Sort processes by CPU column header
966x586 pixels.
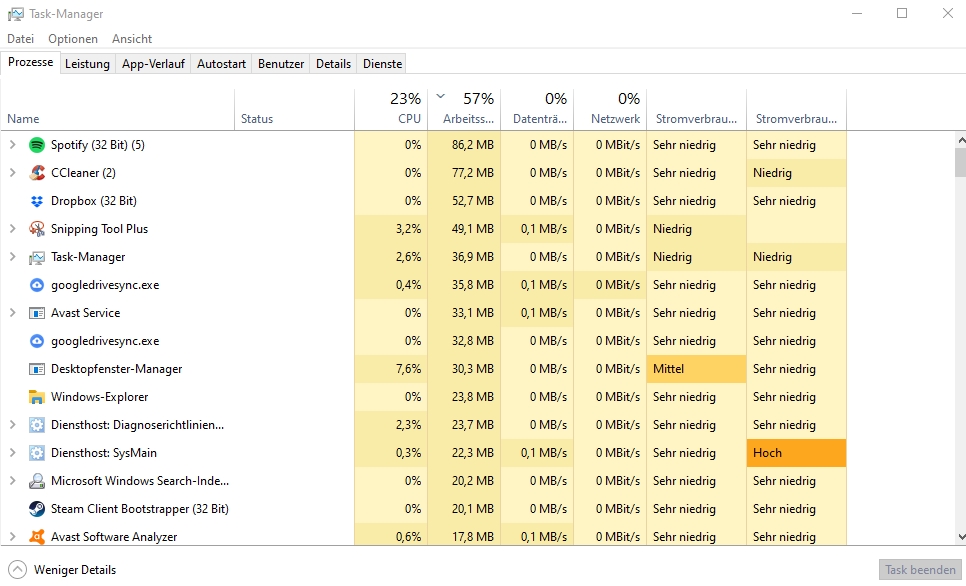pos(391,108)
